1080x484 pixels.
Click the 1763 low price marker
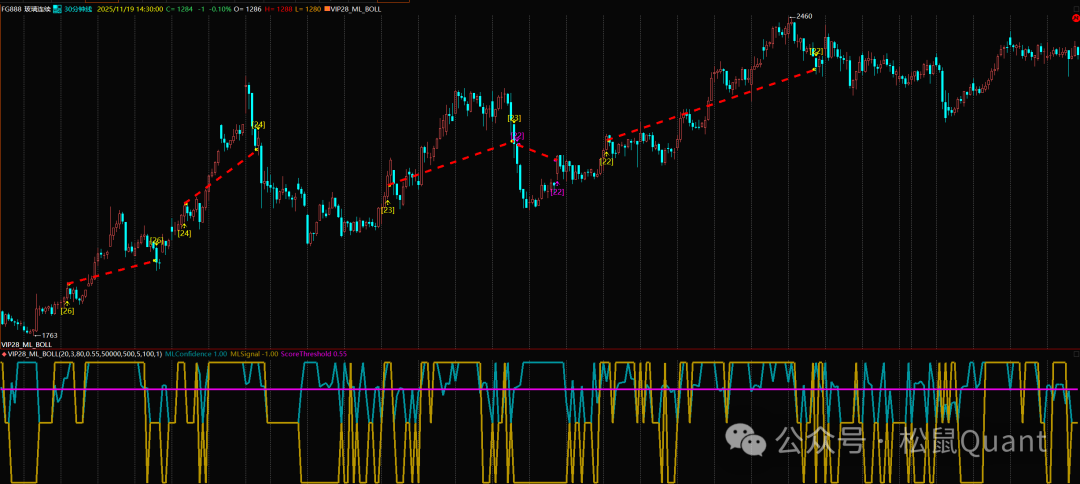[48, 335]
